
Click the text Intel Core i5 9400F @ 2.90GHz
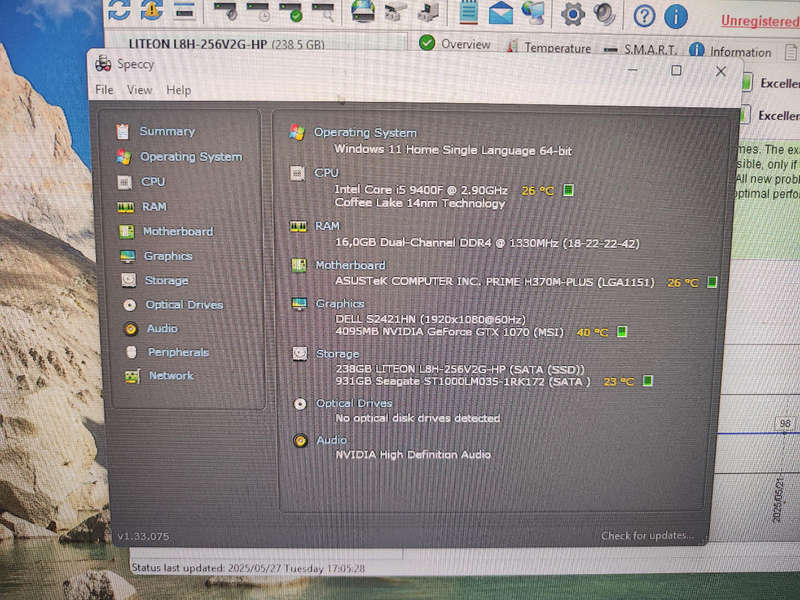[x=421, y=190]
